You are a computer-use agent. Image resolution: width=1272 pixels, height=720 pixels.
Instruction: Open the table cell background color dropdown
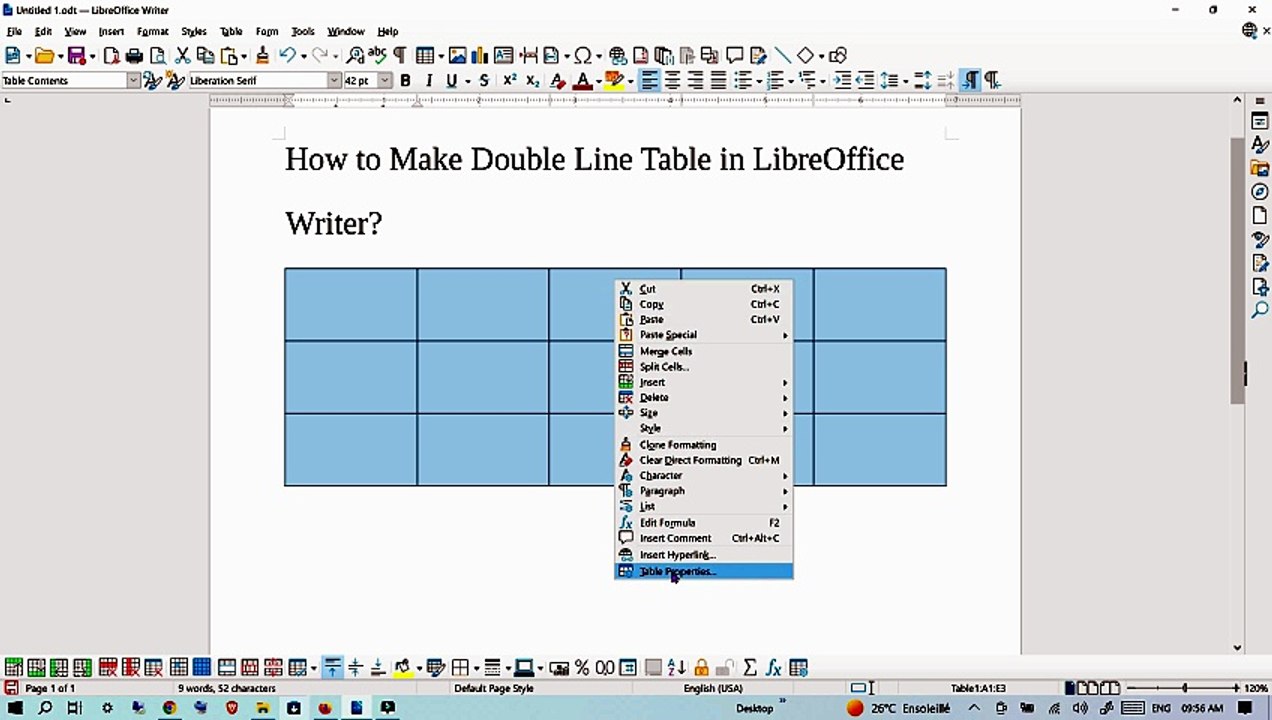tap(417, 668)
